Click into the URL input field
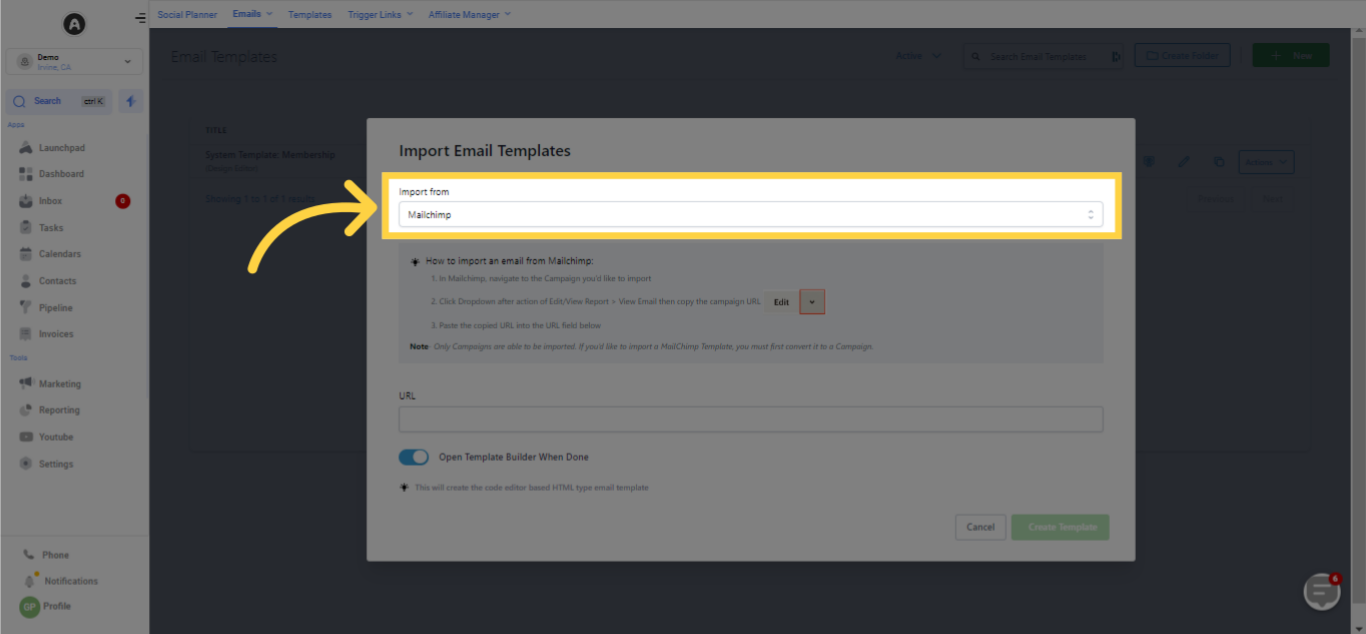Image resolution: width=1366 pixels, height=634 pixels. [x=751, y=419]
